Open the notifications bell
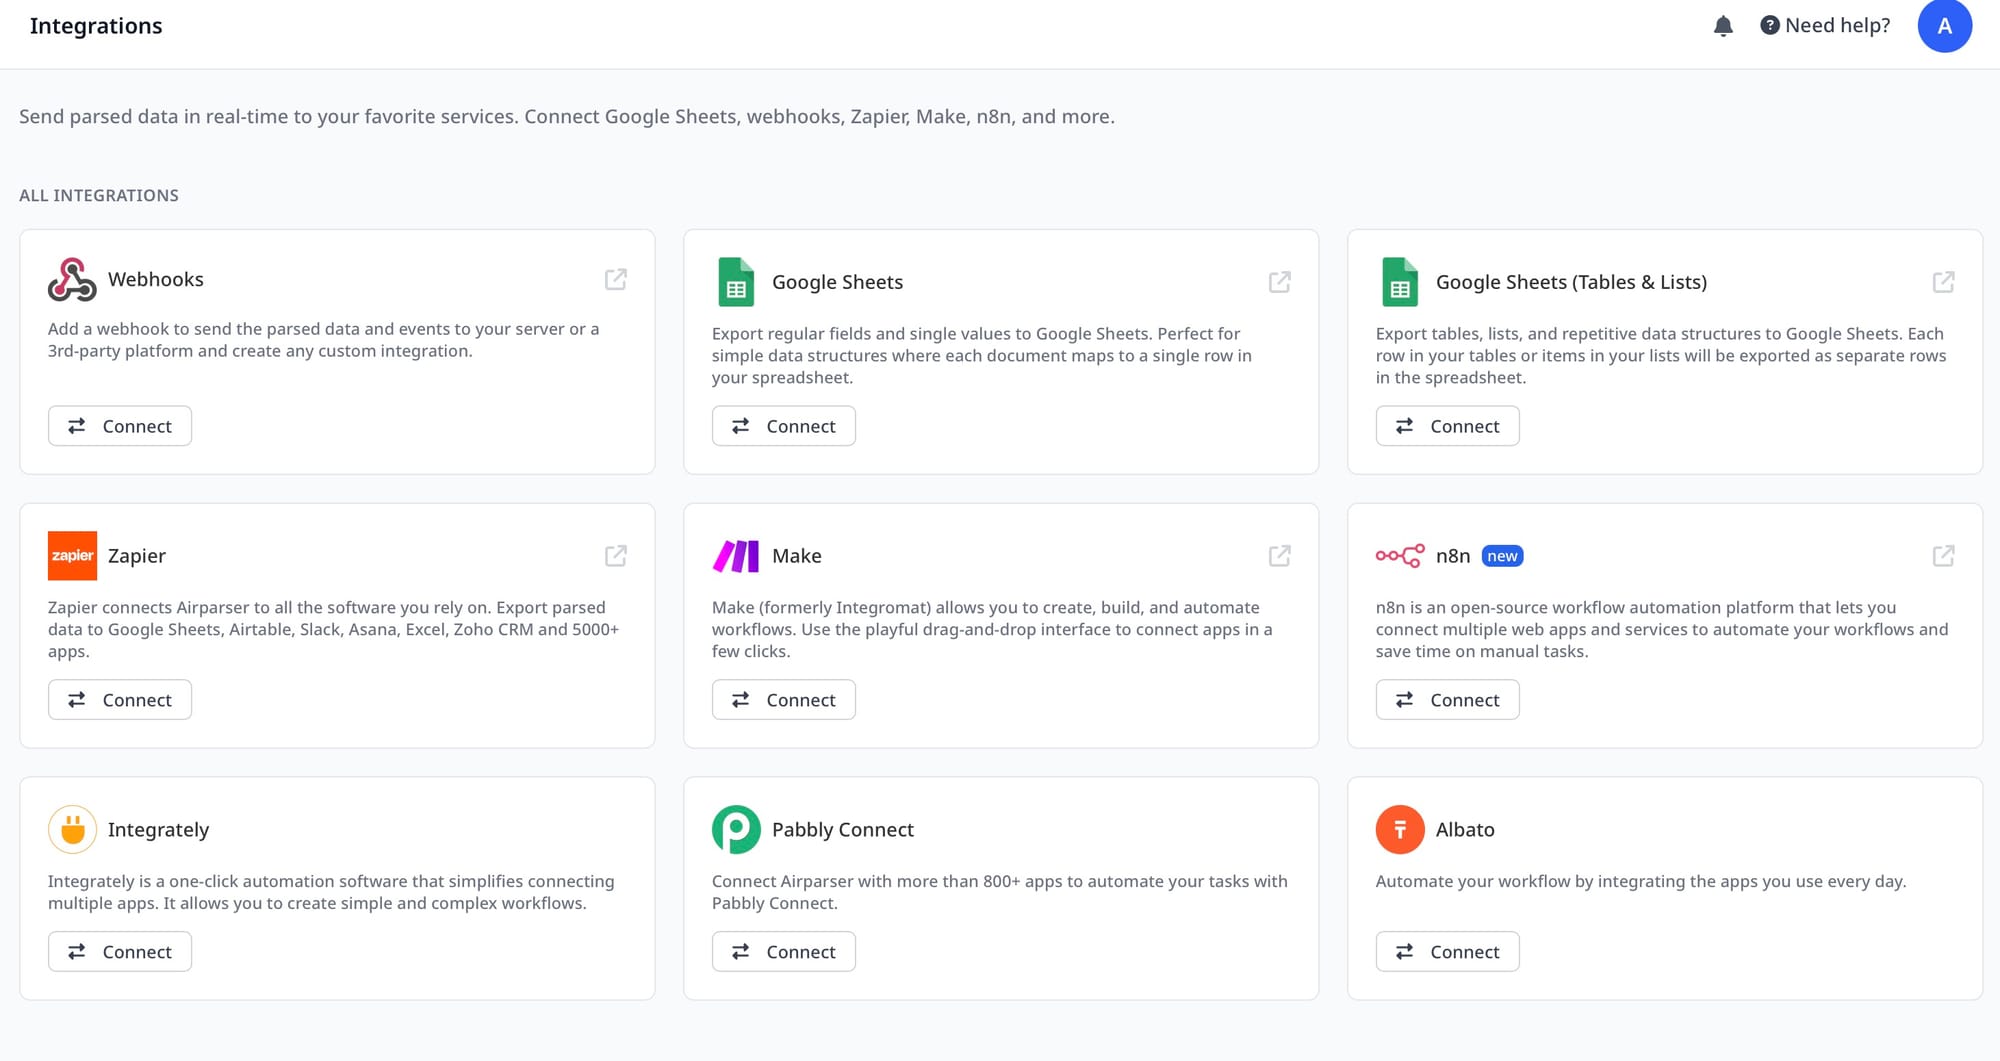This screenshot has width=2000, height=1061. (1722, 26)
